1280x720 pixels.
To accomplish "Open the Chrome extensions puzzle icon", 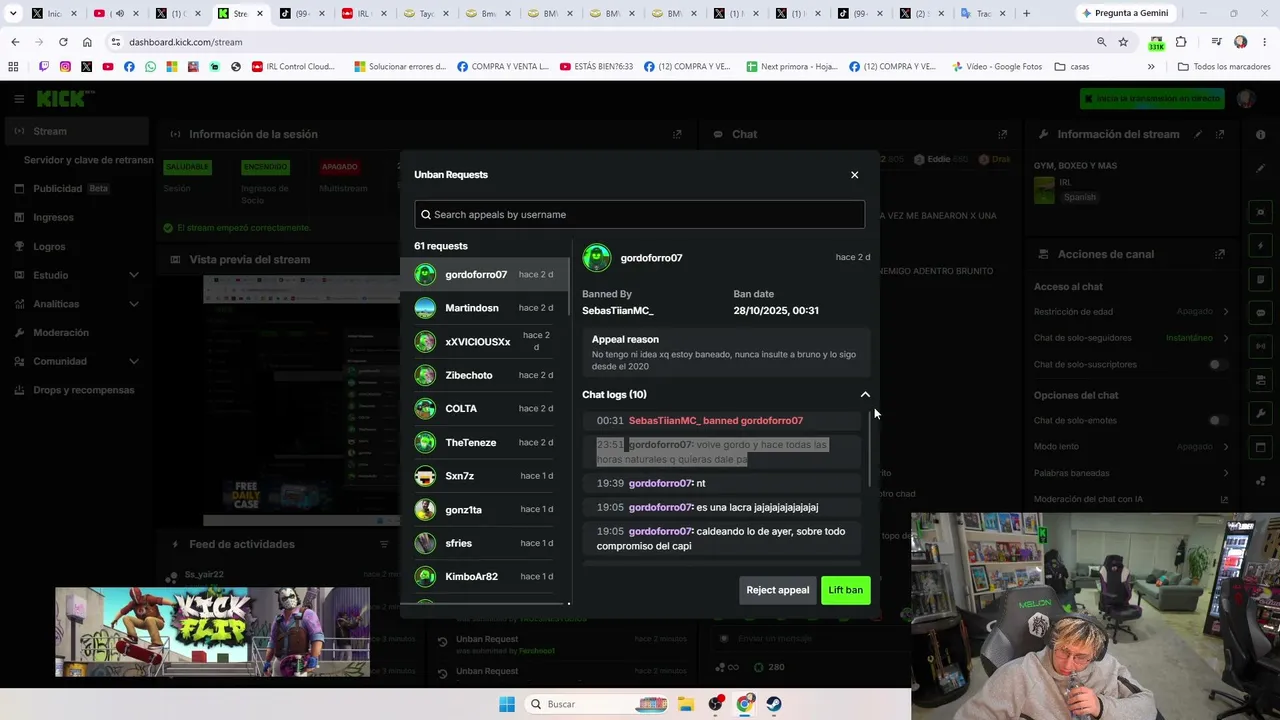I will 1181,42.
